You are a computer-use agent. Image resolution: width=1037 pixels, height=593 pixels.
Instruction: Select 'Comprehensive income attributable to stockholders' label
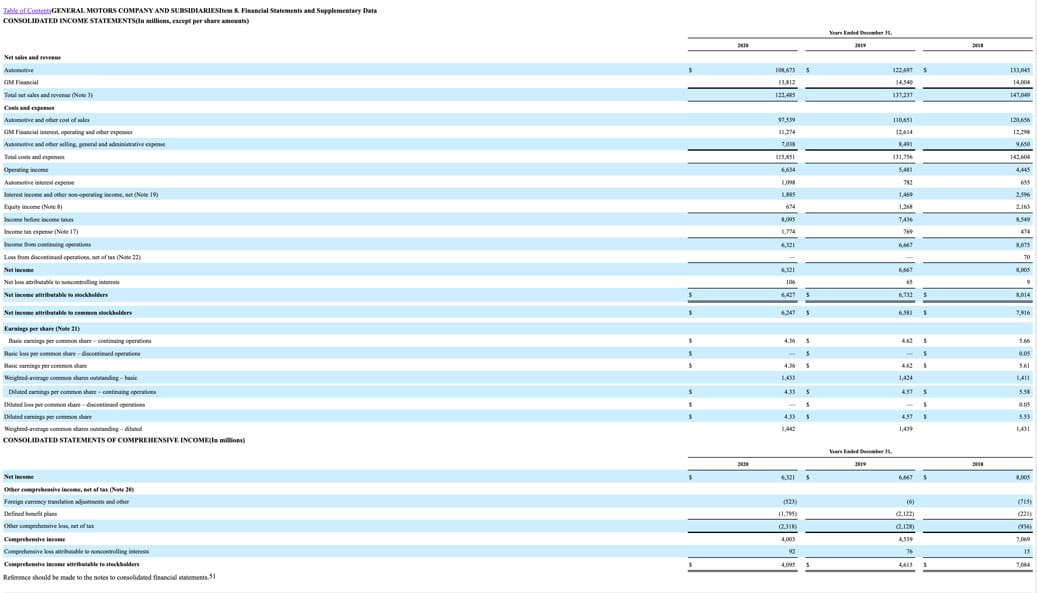tap(71, 565)
